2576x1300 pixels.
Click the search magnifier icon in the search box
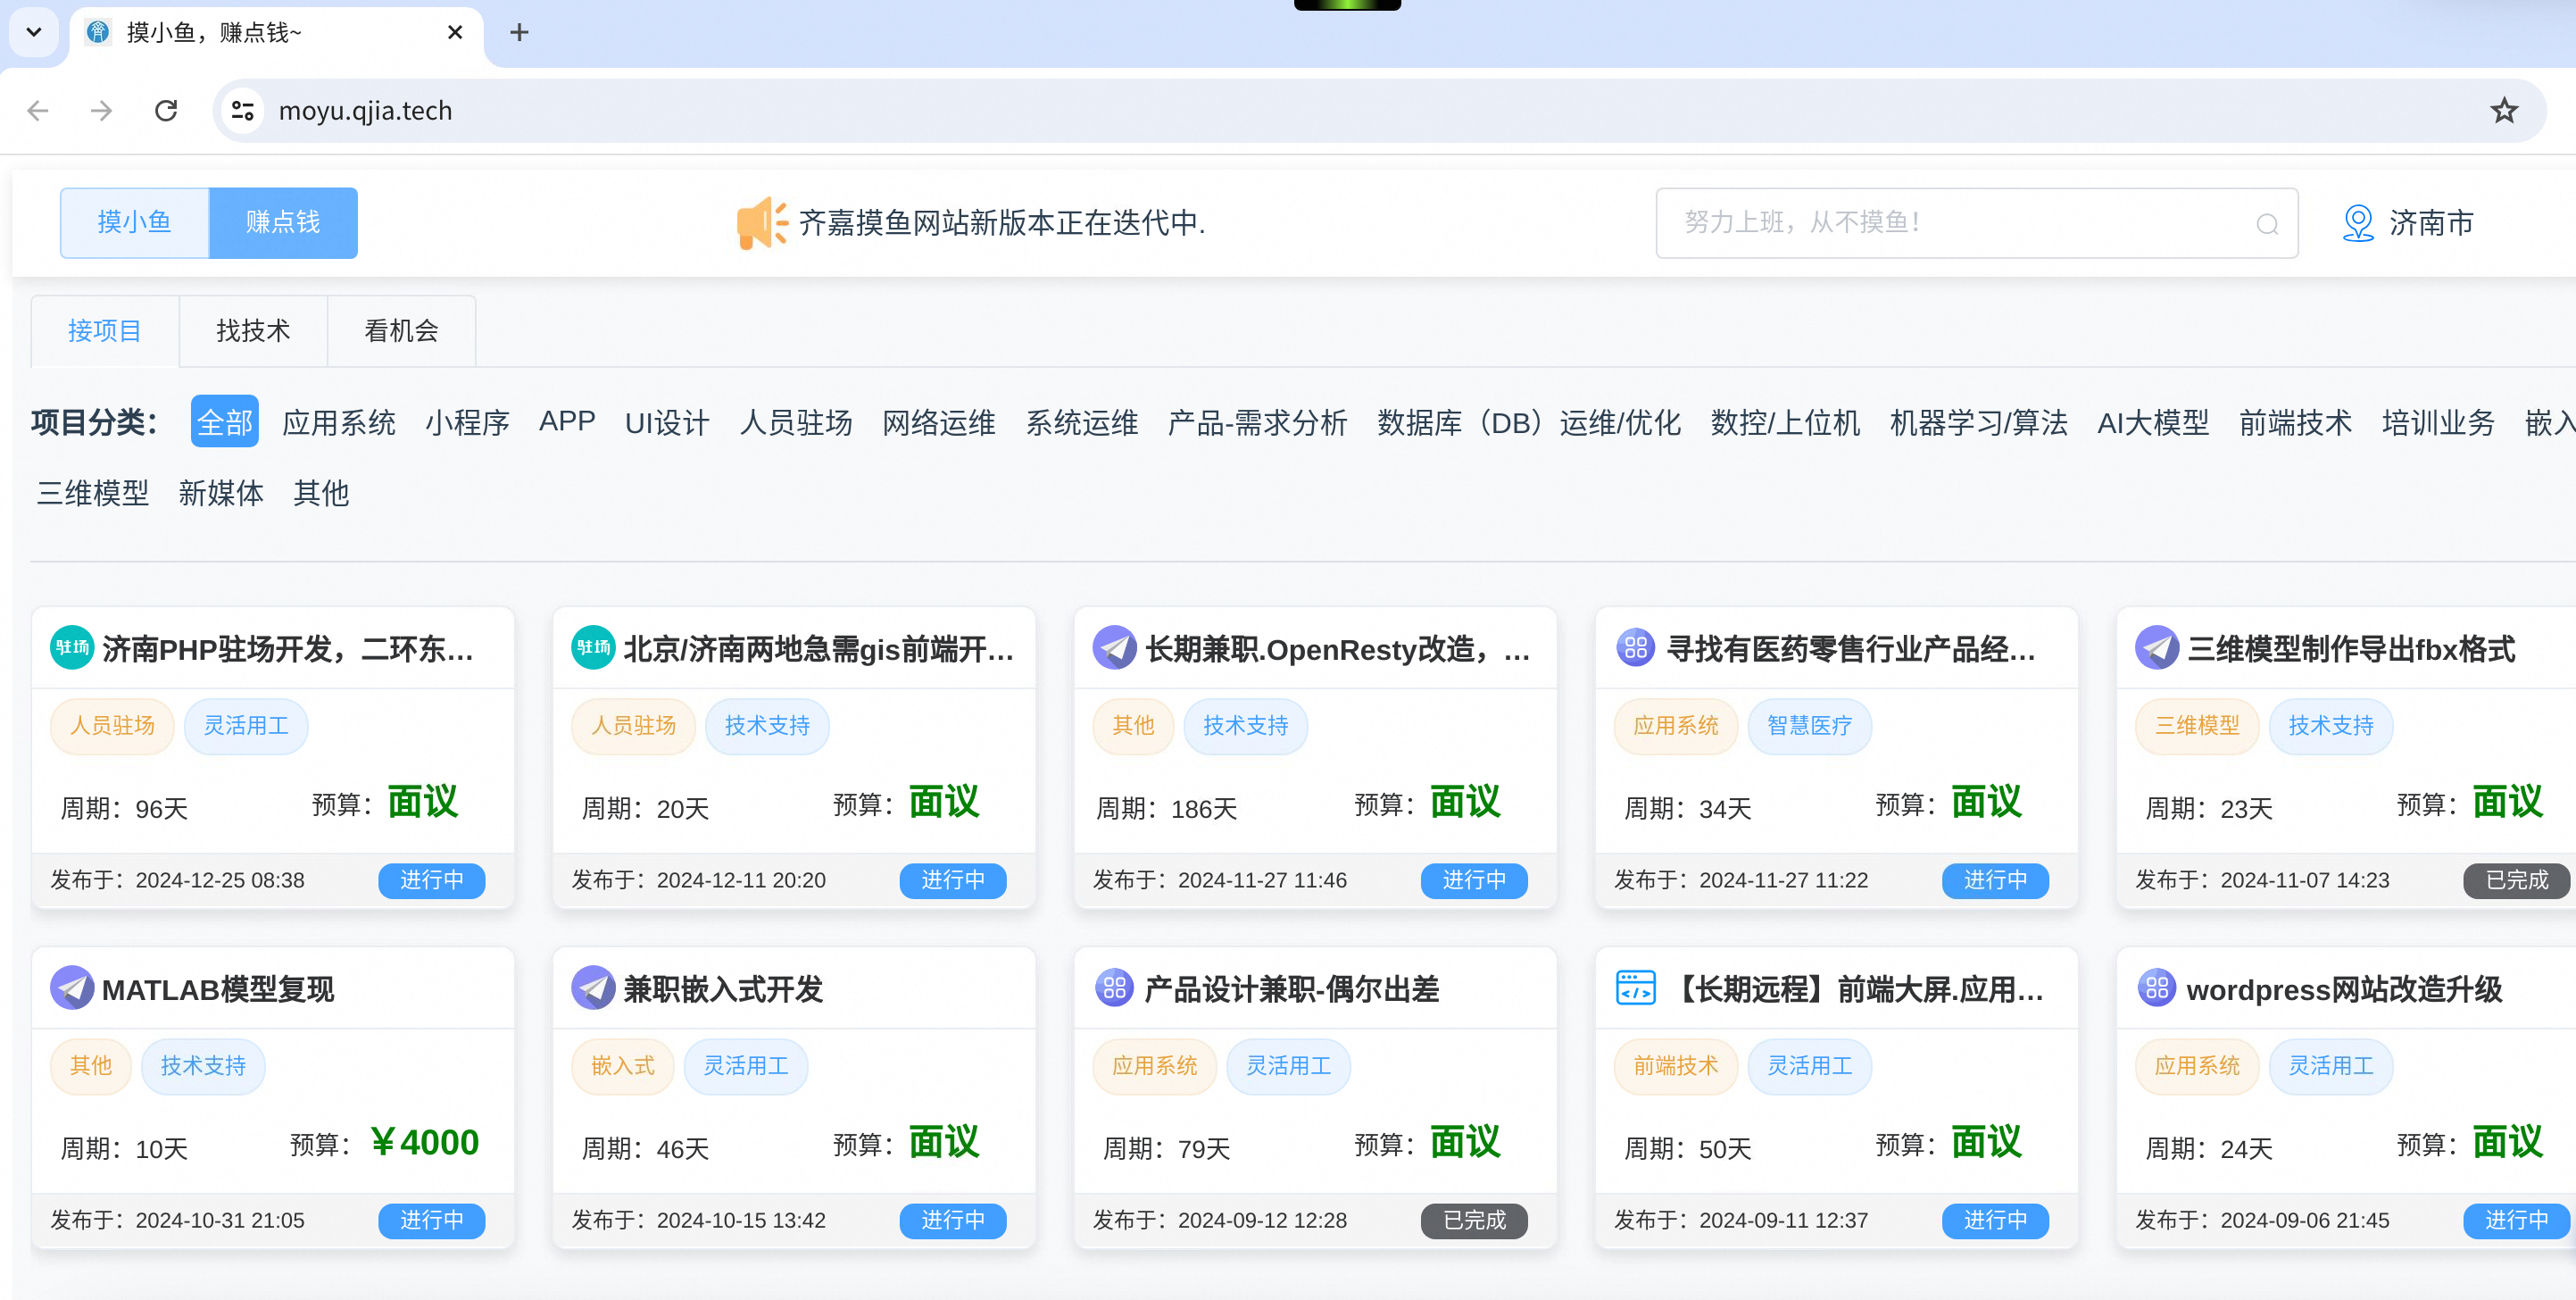[x=2266, y=224]
